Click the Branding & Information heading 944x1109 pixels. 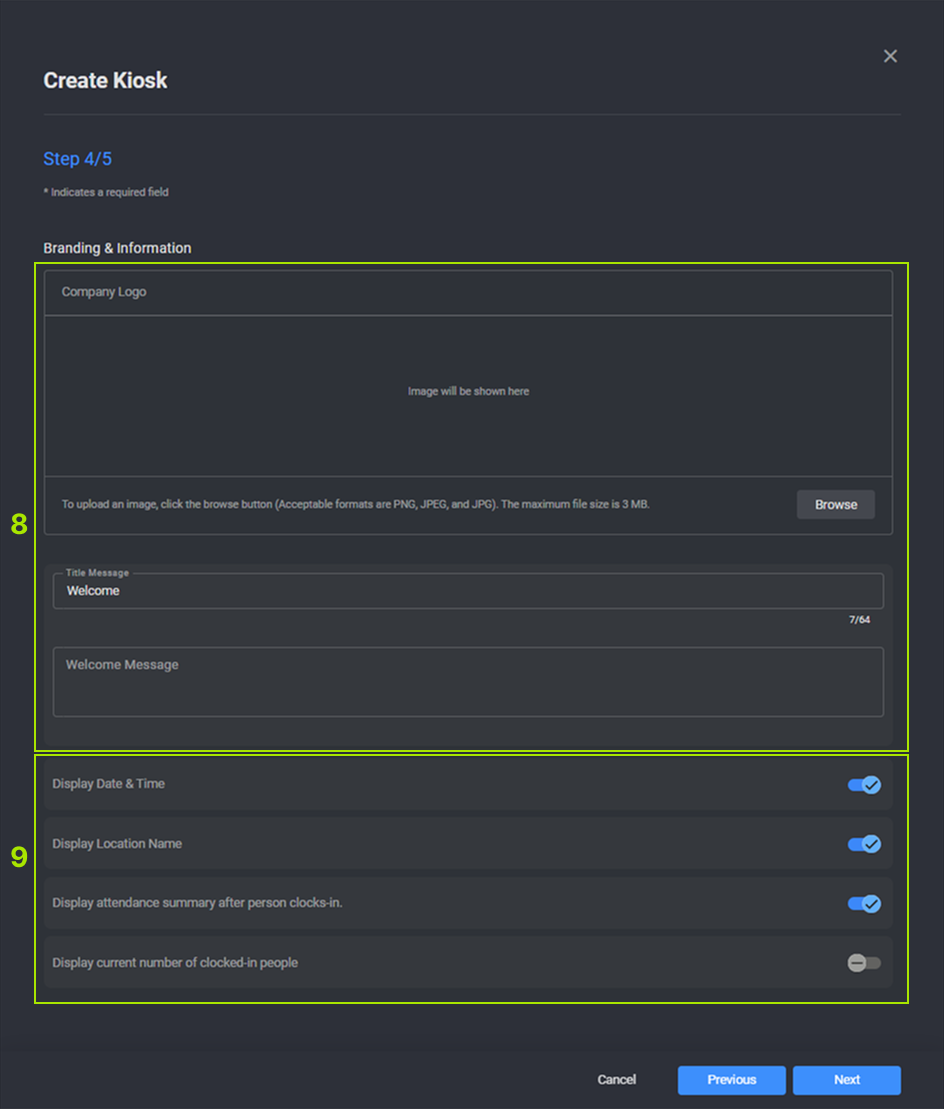point(117,248)
